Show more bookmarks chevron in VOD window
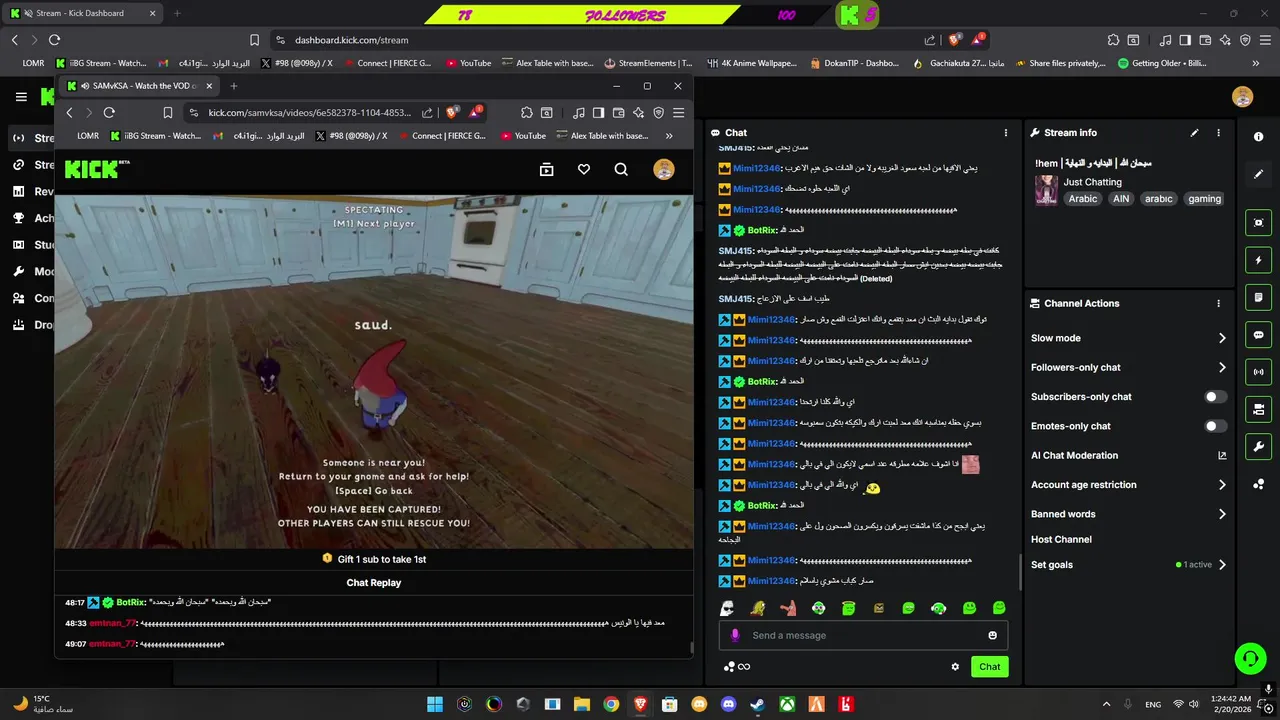This screenshot has width=1280, height=720. click(x=669, y=136)
